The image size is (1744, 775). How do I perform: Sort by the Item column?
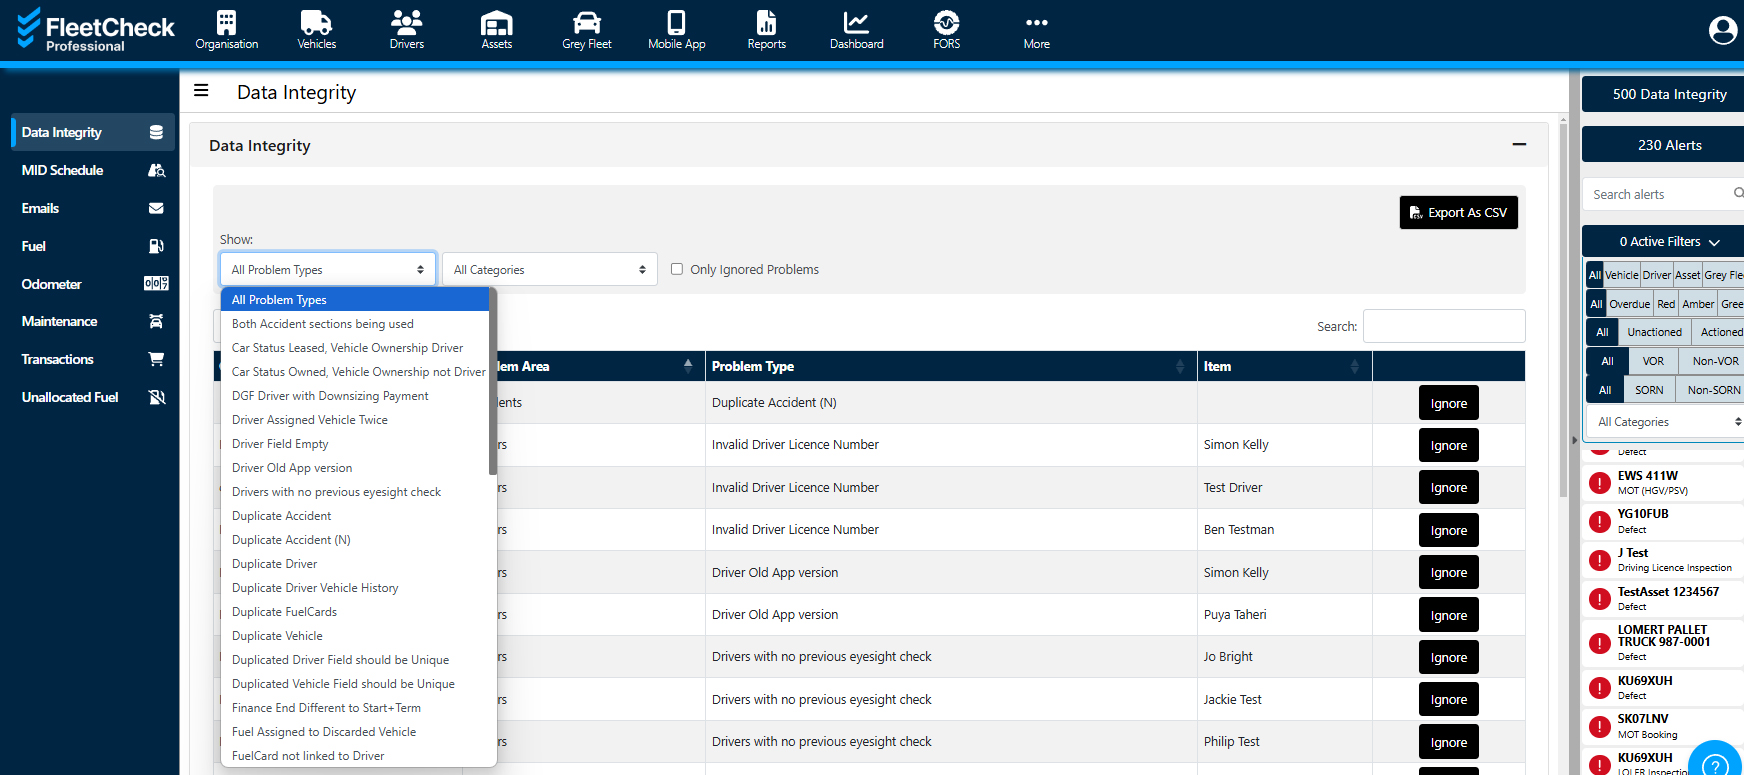click(1284, 366)
